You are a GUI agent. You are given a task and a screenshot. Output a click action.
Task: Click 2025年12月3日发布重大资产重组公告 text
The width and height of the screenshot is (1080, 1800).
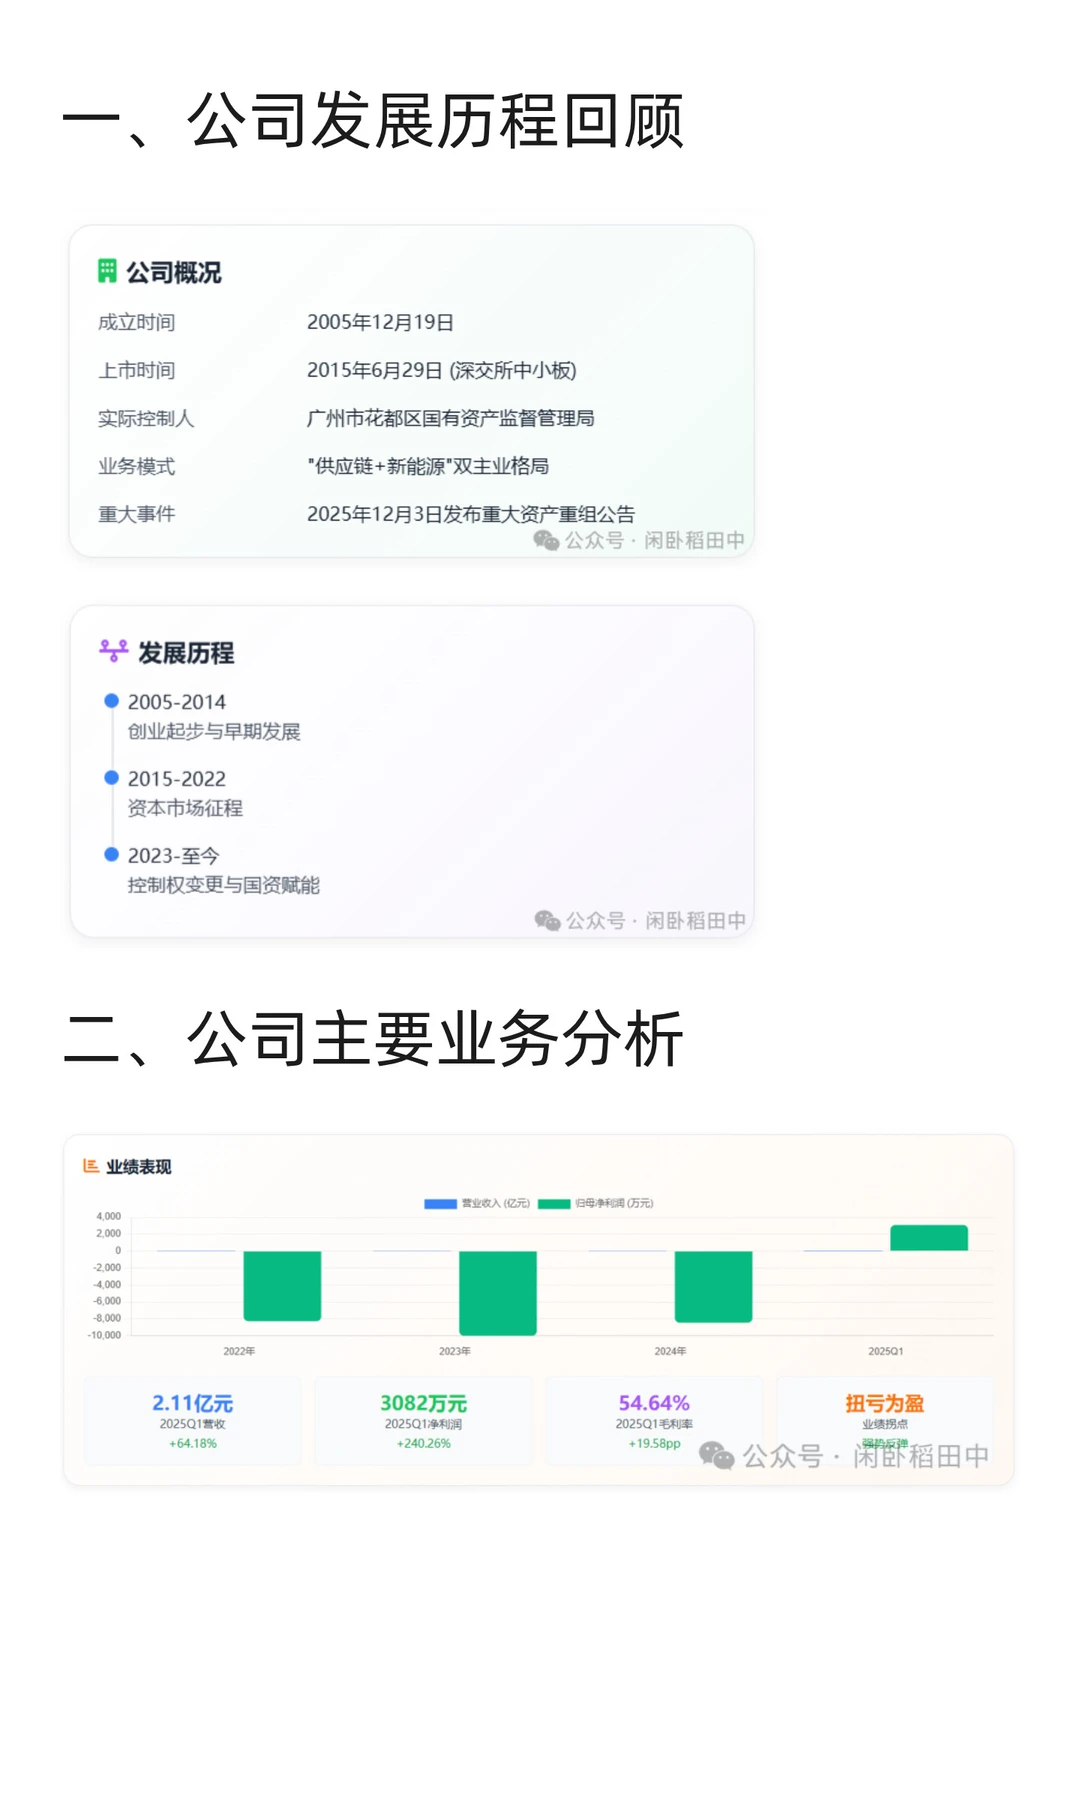point(471,514)
